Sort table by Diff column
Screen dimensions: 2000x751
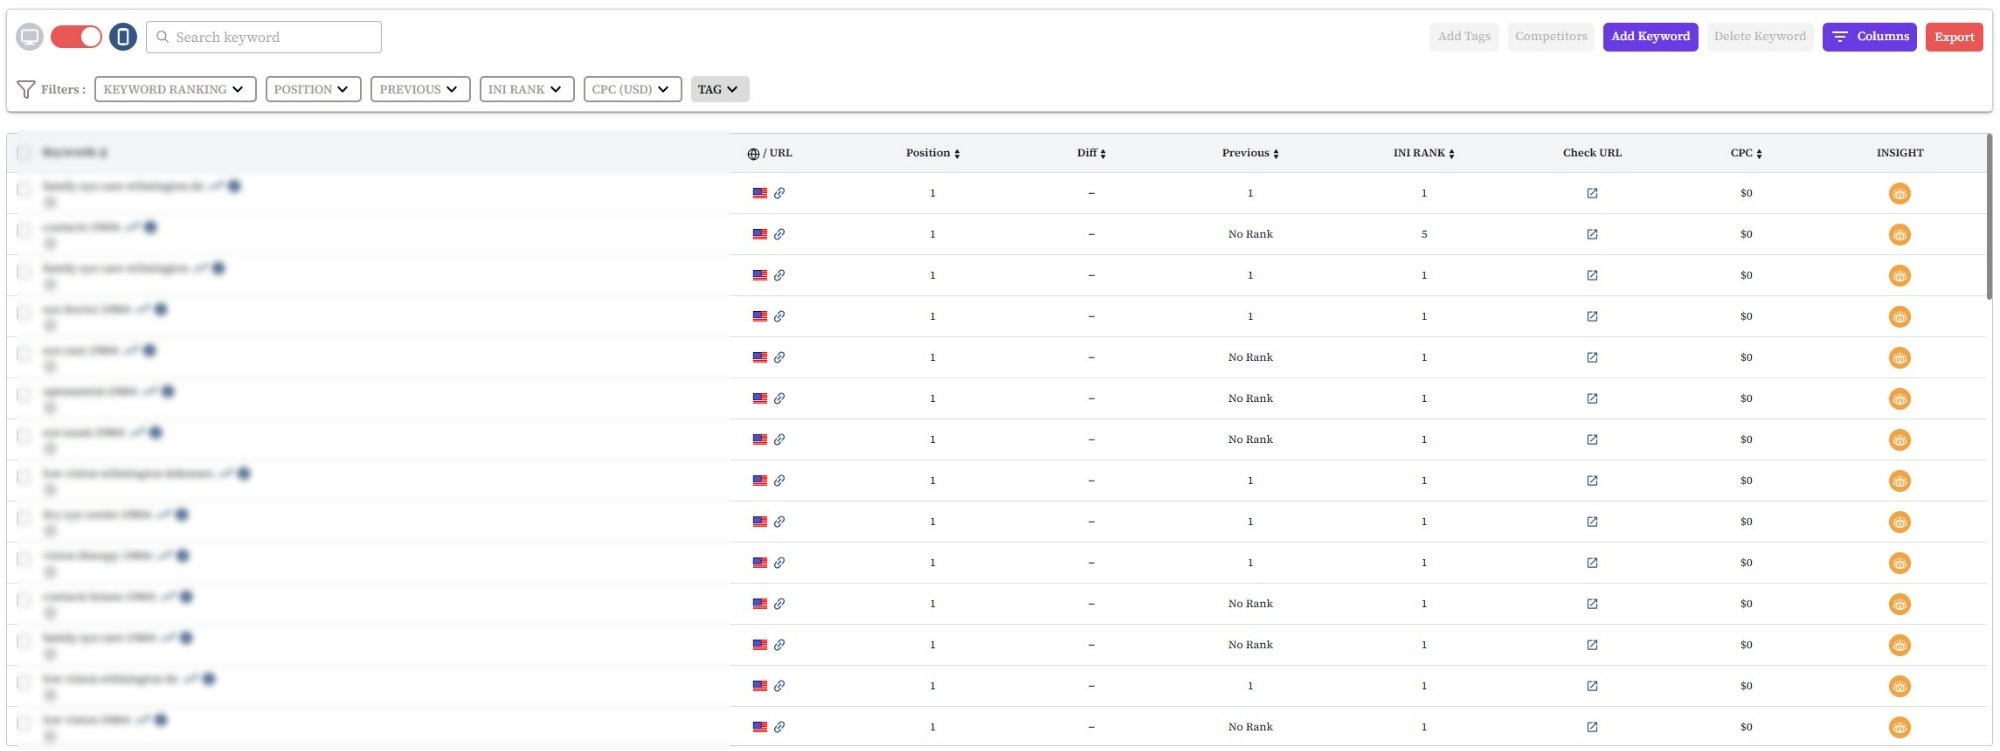(x=1091, y=153)
